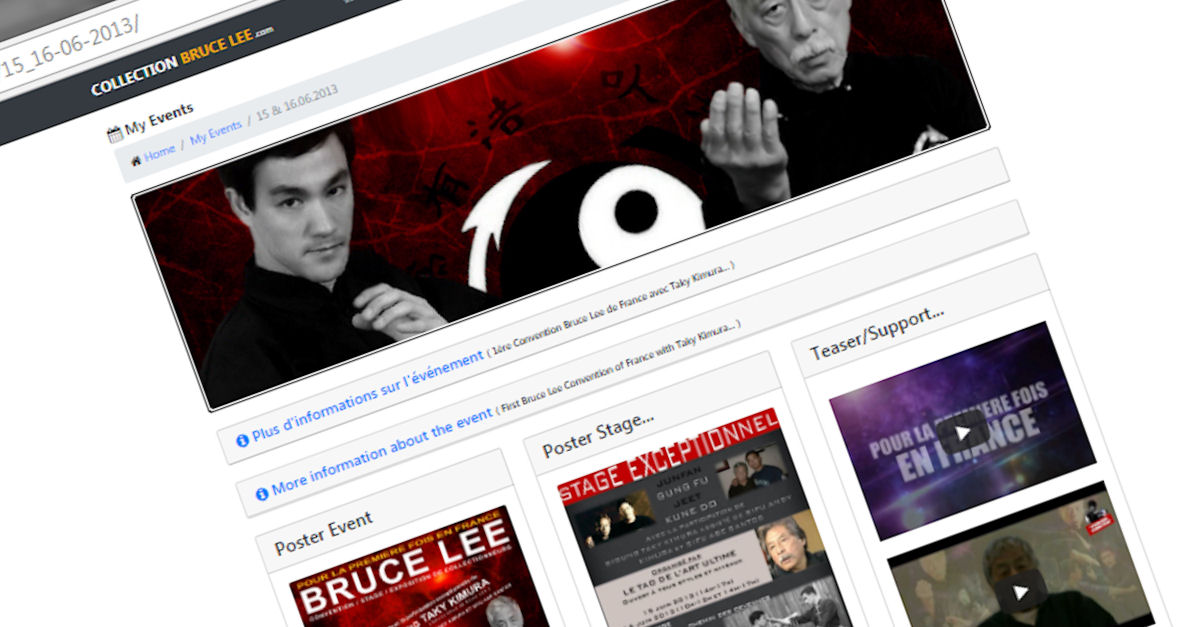Click info icon before More information
1200x627 pixels.
coord(262,493)
